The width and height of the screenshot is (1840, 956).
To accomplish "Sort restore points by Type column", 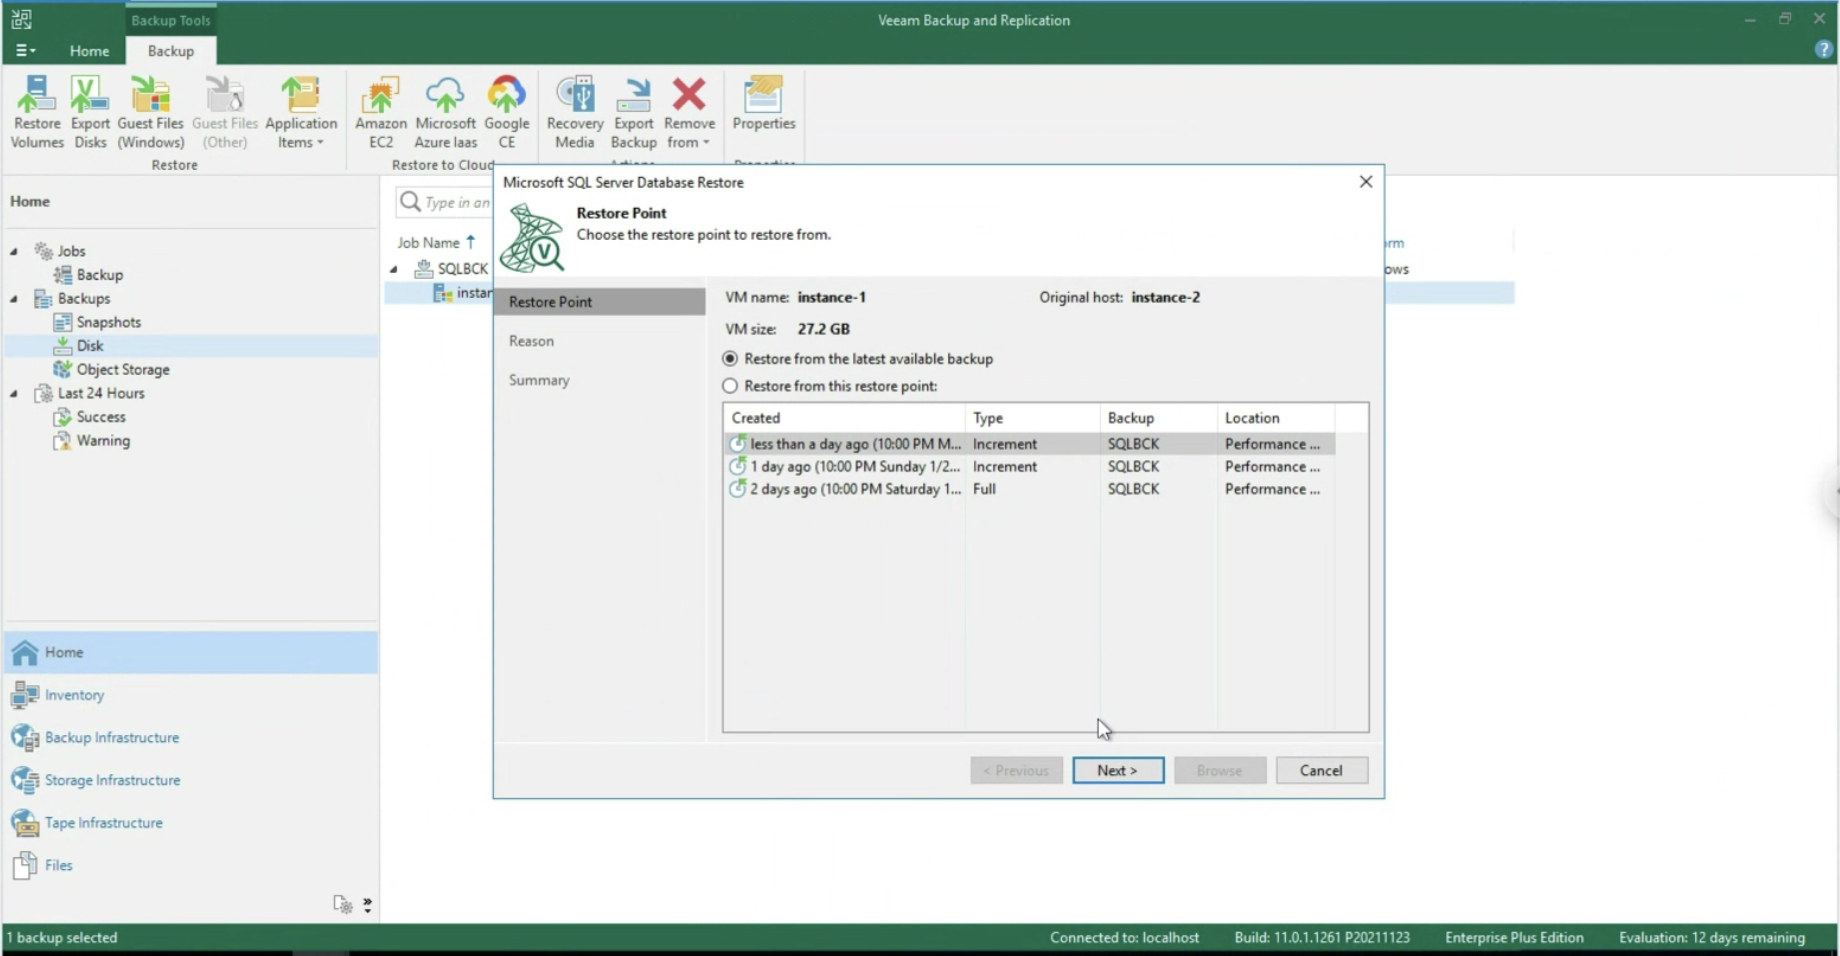I will click(1032, 418).
